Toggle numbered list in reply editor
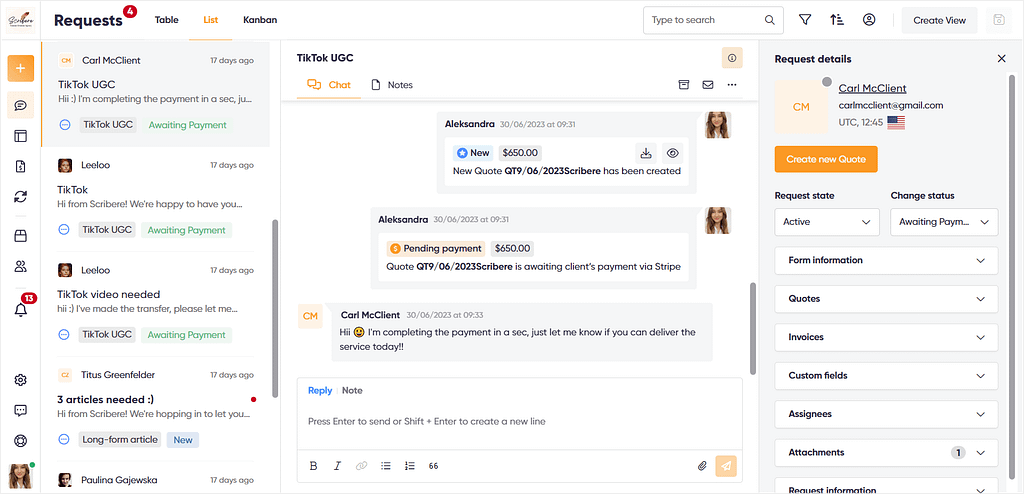Viewport: 1024px width, 494px height. coord(410,466)
